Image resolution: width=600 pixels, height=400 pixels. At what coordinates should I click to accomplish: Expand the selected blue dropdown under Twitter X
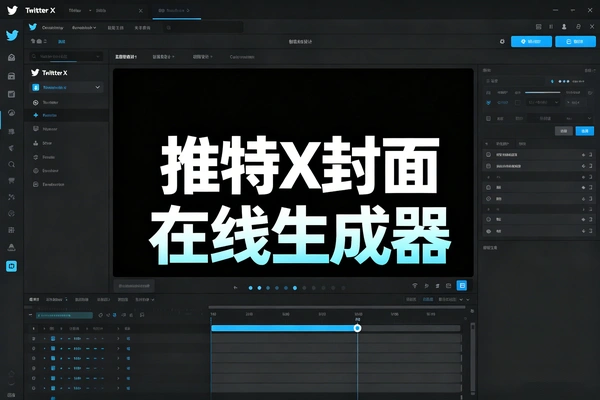[66, 87]
